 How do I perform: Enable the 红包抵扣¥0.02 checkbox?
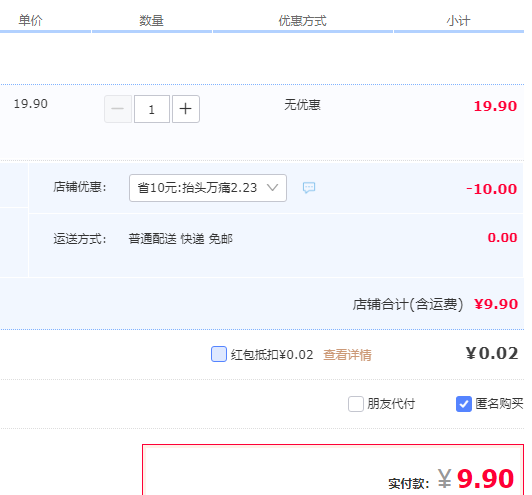coord(219,354)
